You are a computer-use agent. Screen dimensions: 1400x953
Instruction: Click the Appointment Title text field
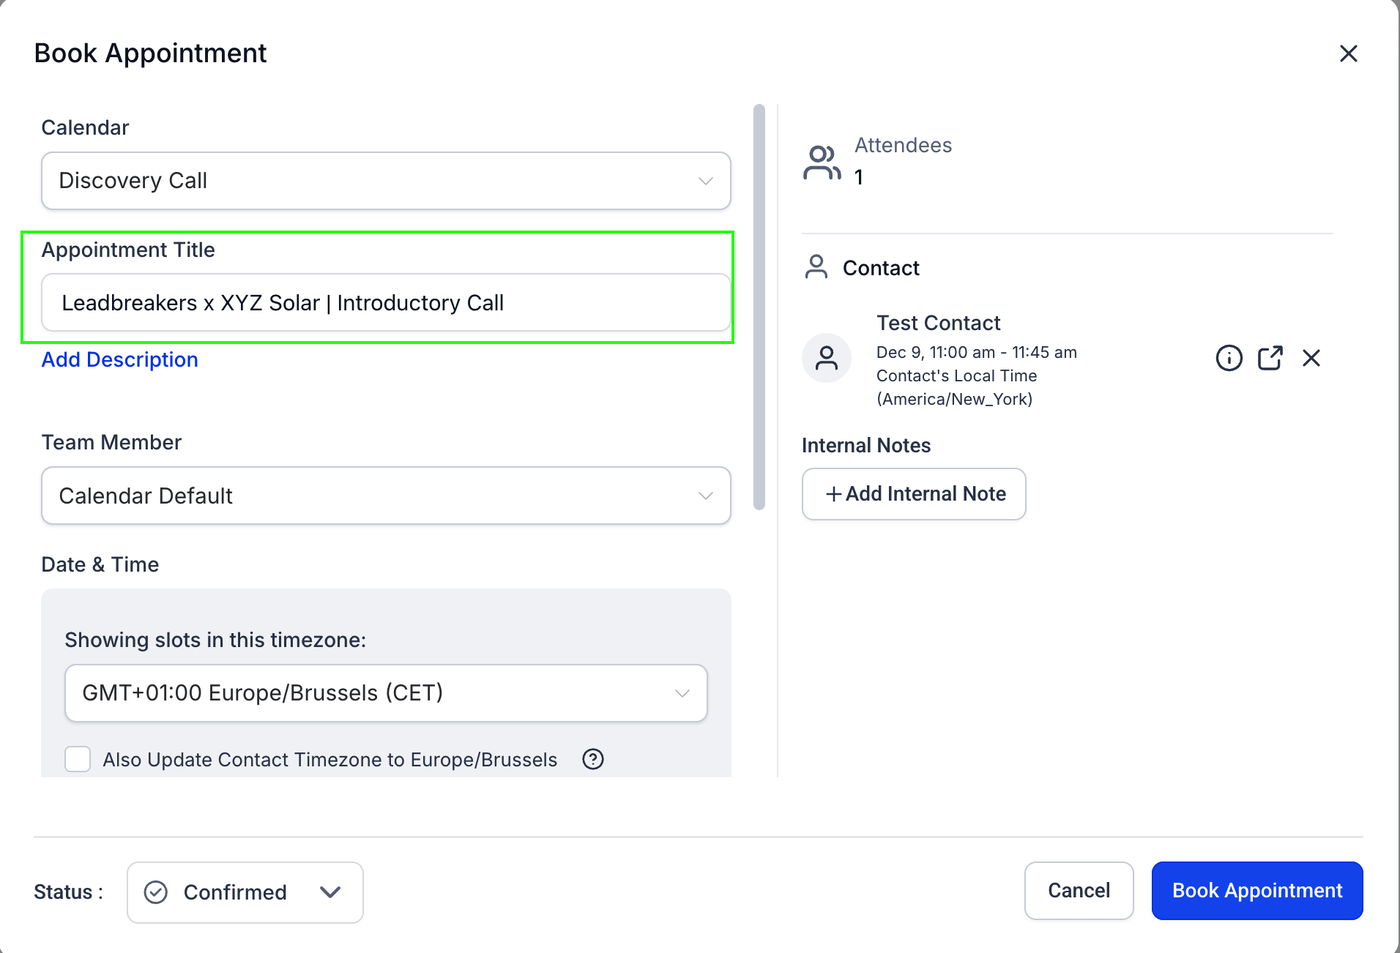pos(386,303)
